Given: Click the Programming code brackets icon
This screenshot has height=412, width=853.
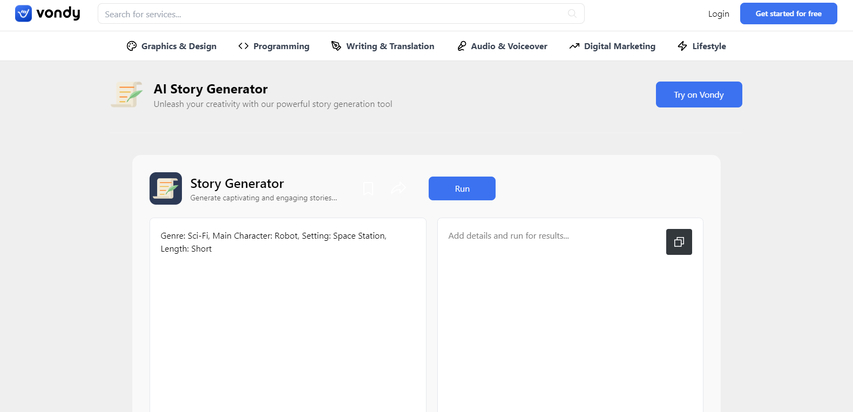Looking at the screenshot, I should [243, 46].
